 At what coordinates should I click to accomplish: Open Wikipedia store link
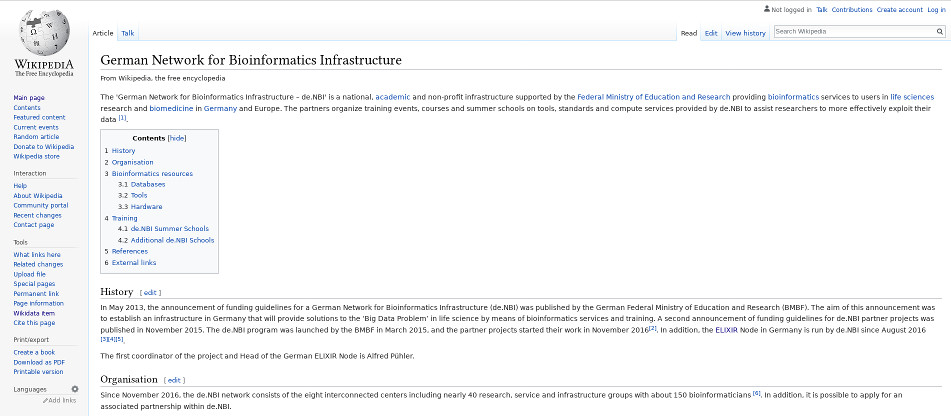36,156
